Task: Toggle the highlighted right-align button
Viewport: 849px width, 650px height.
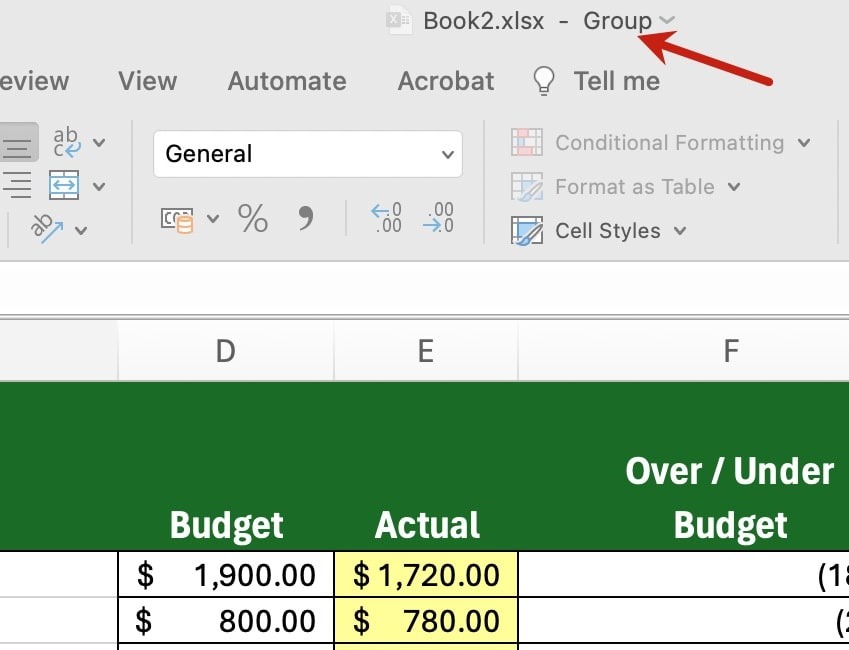Action: point(18,142)
